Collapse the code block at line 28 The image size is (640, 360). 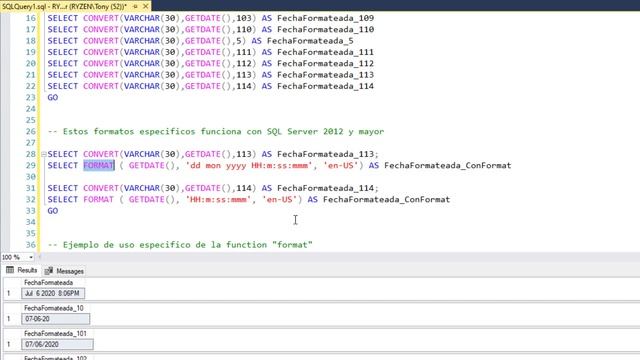tap(43, 154)
